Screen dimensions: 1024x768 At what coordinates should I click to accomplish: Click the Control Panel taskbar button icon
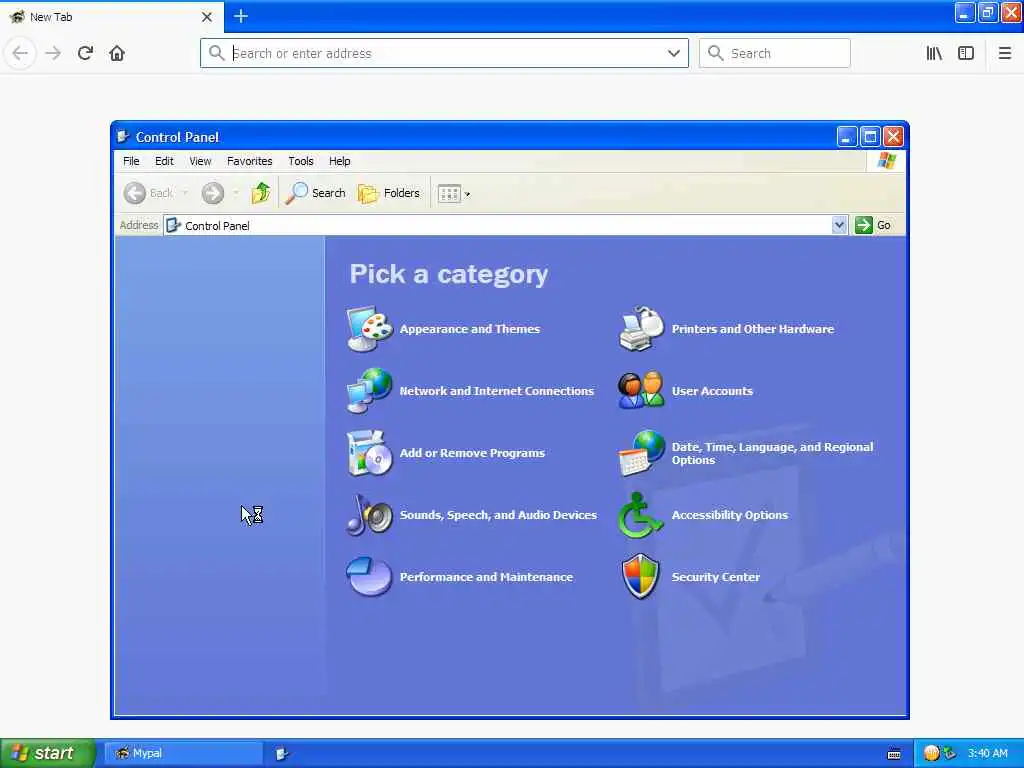click(281, 753)
